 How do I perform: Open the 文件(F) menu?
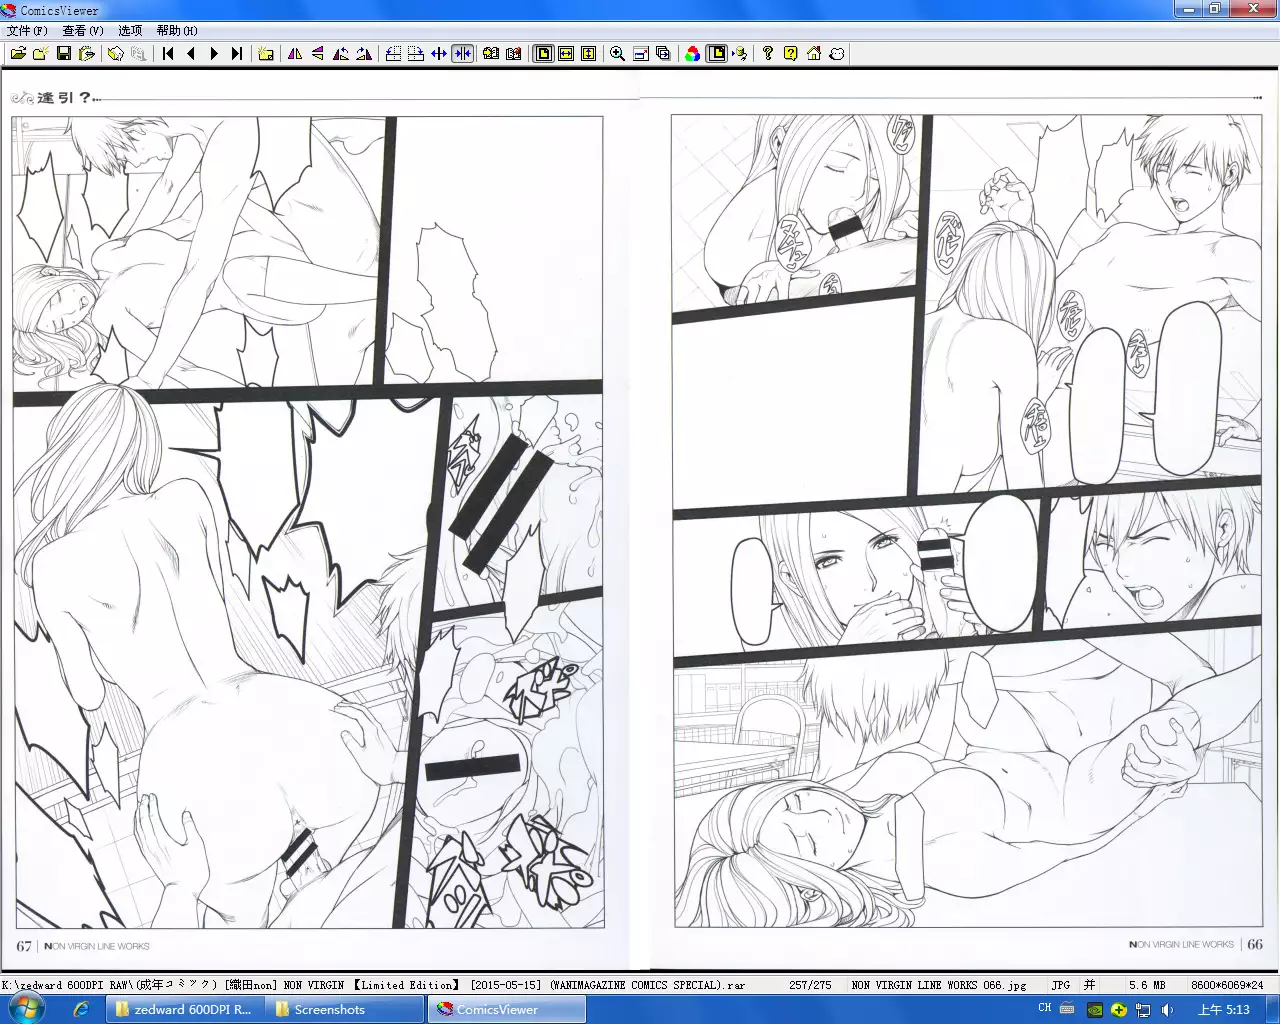tap(27, 31)
